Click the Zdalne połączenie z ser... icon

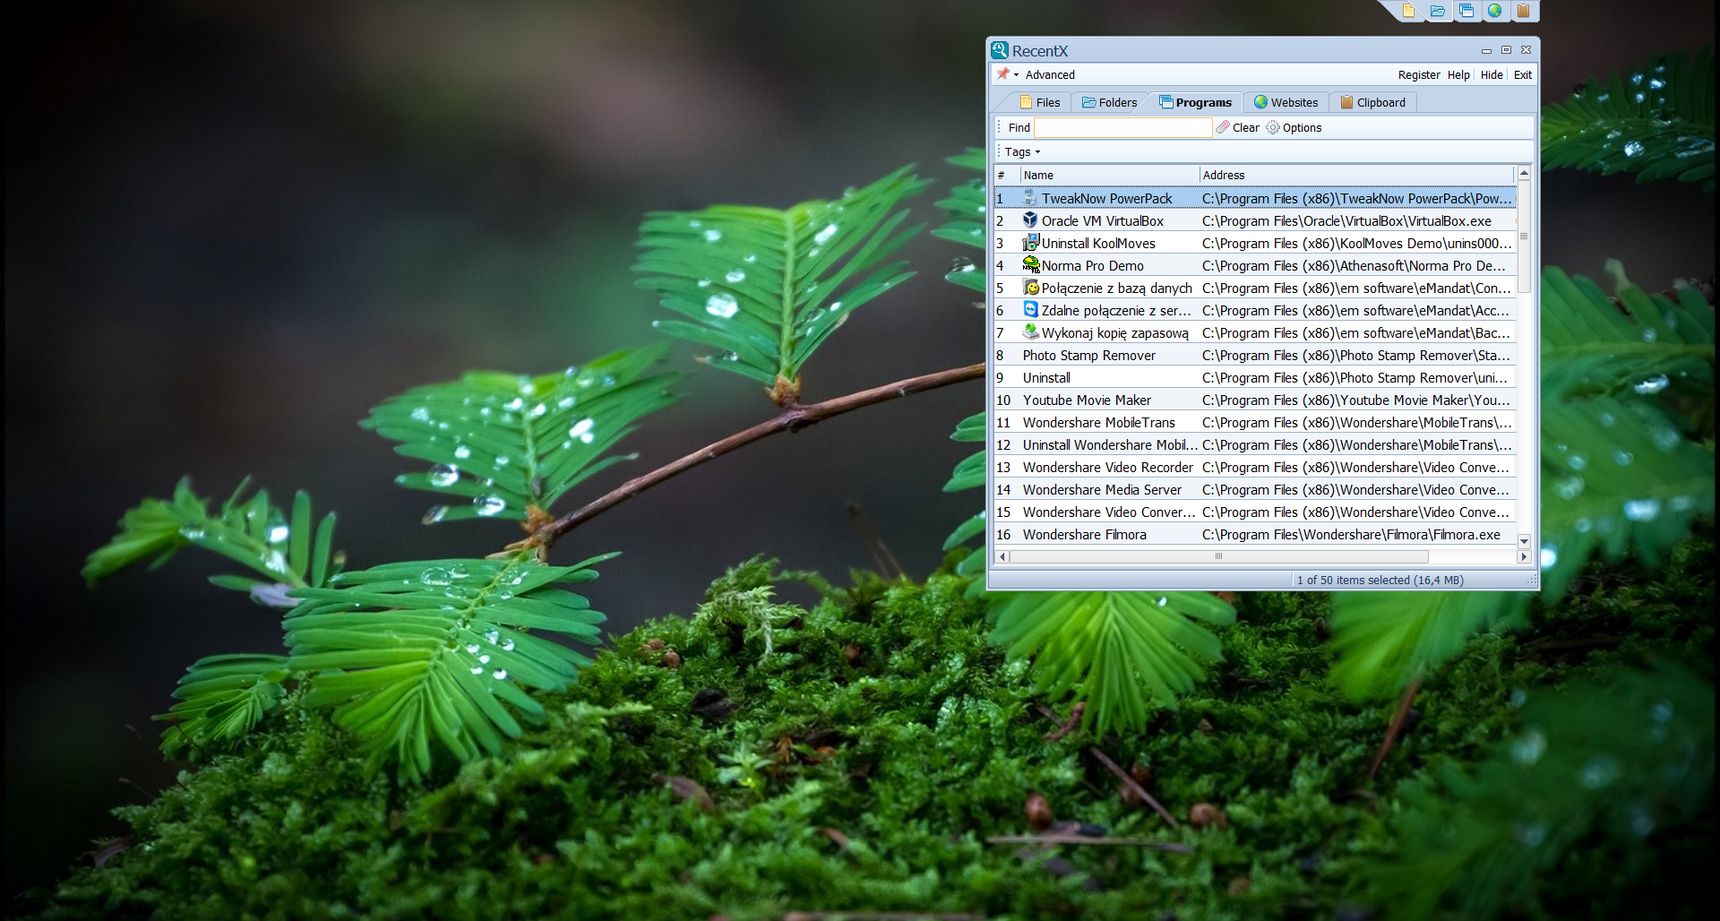(x=1030, y=310)
